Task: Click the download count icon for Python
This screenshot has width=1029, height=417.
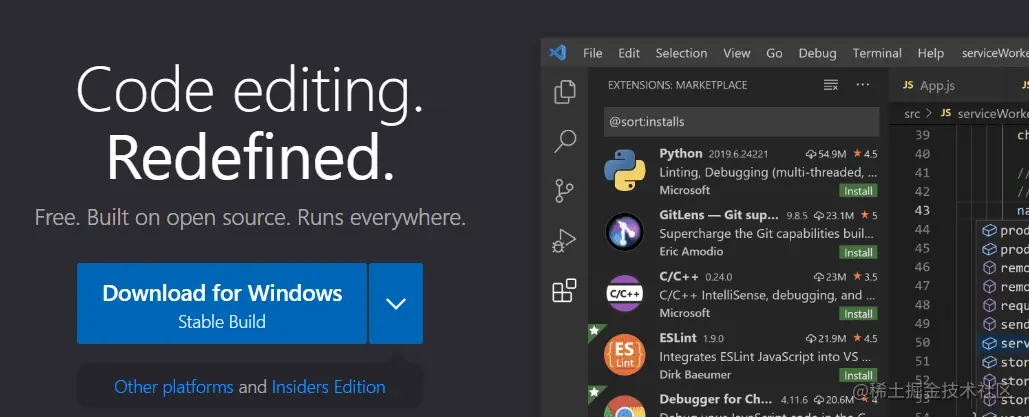Action: click(812, 154)
